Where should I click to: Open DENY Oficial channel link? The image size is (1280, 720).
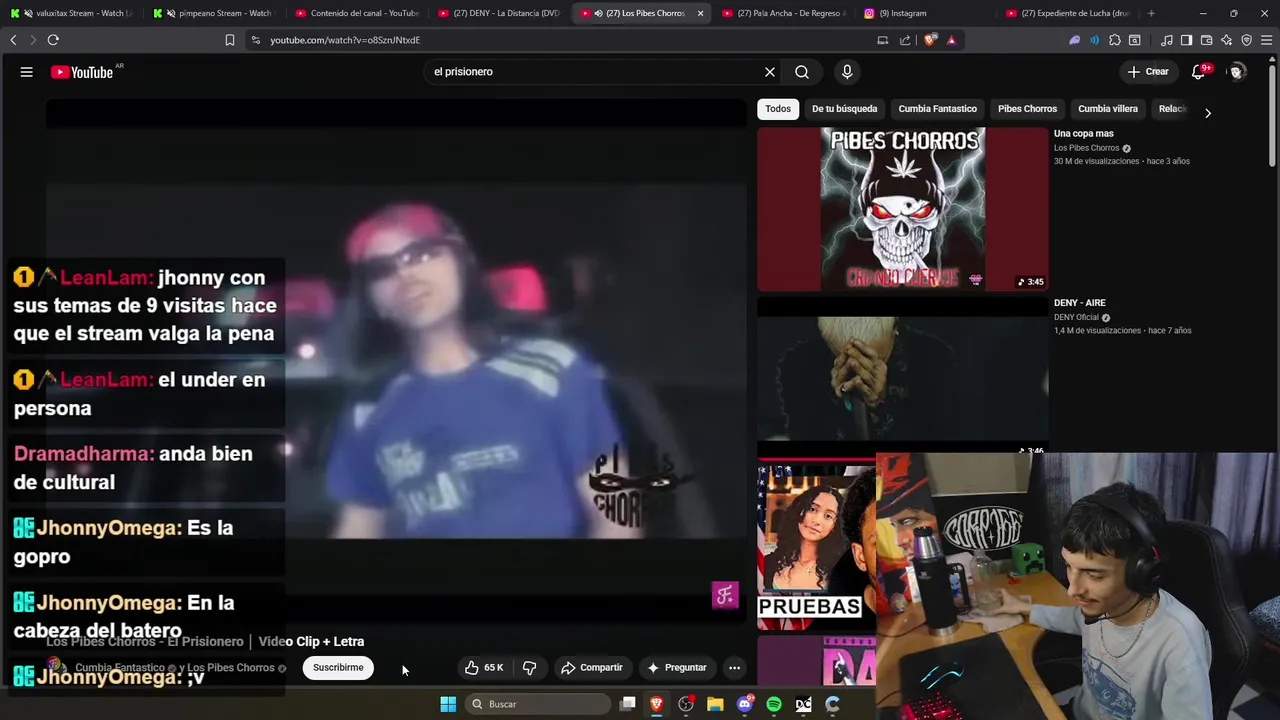click(1076, 318)
